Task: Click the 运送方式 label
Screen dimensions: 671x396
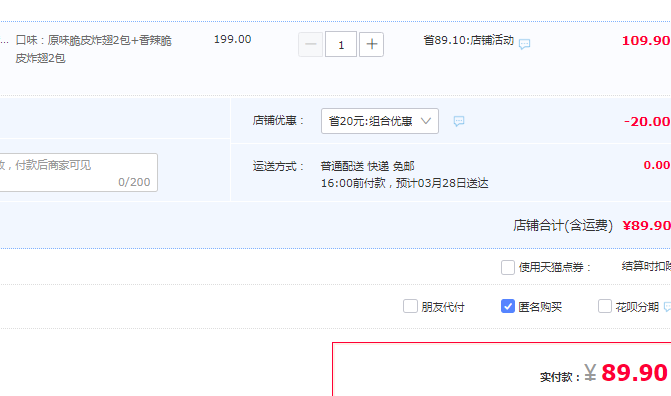Action: [x=278, y=166]
